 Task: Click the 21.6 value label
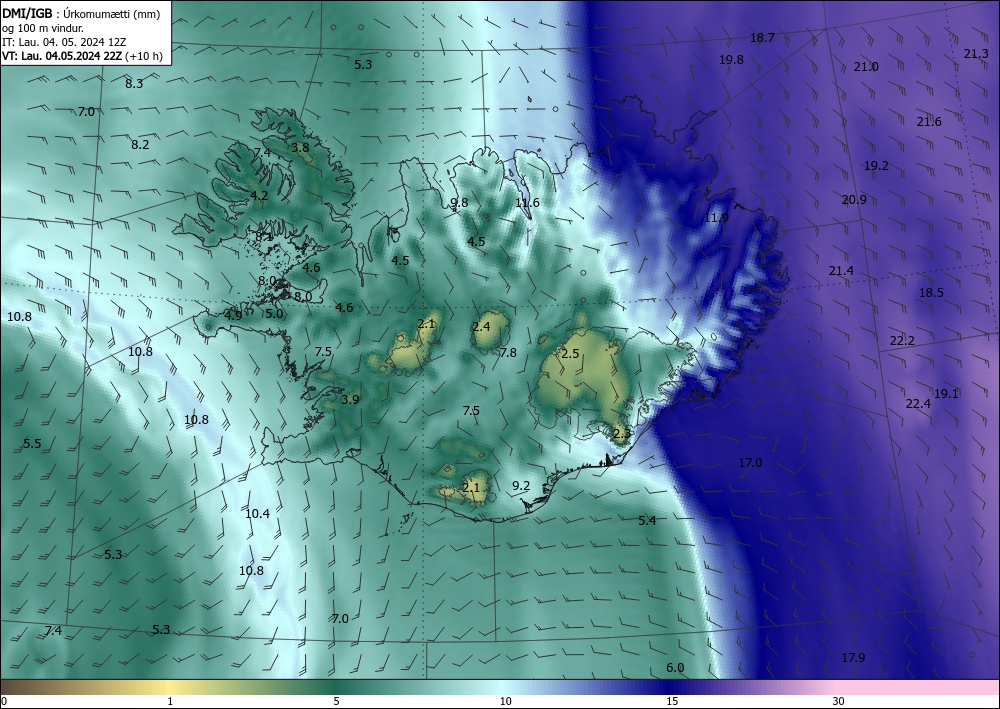coord(929,122)
